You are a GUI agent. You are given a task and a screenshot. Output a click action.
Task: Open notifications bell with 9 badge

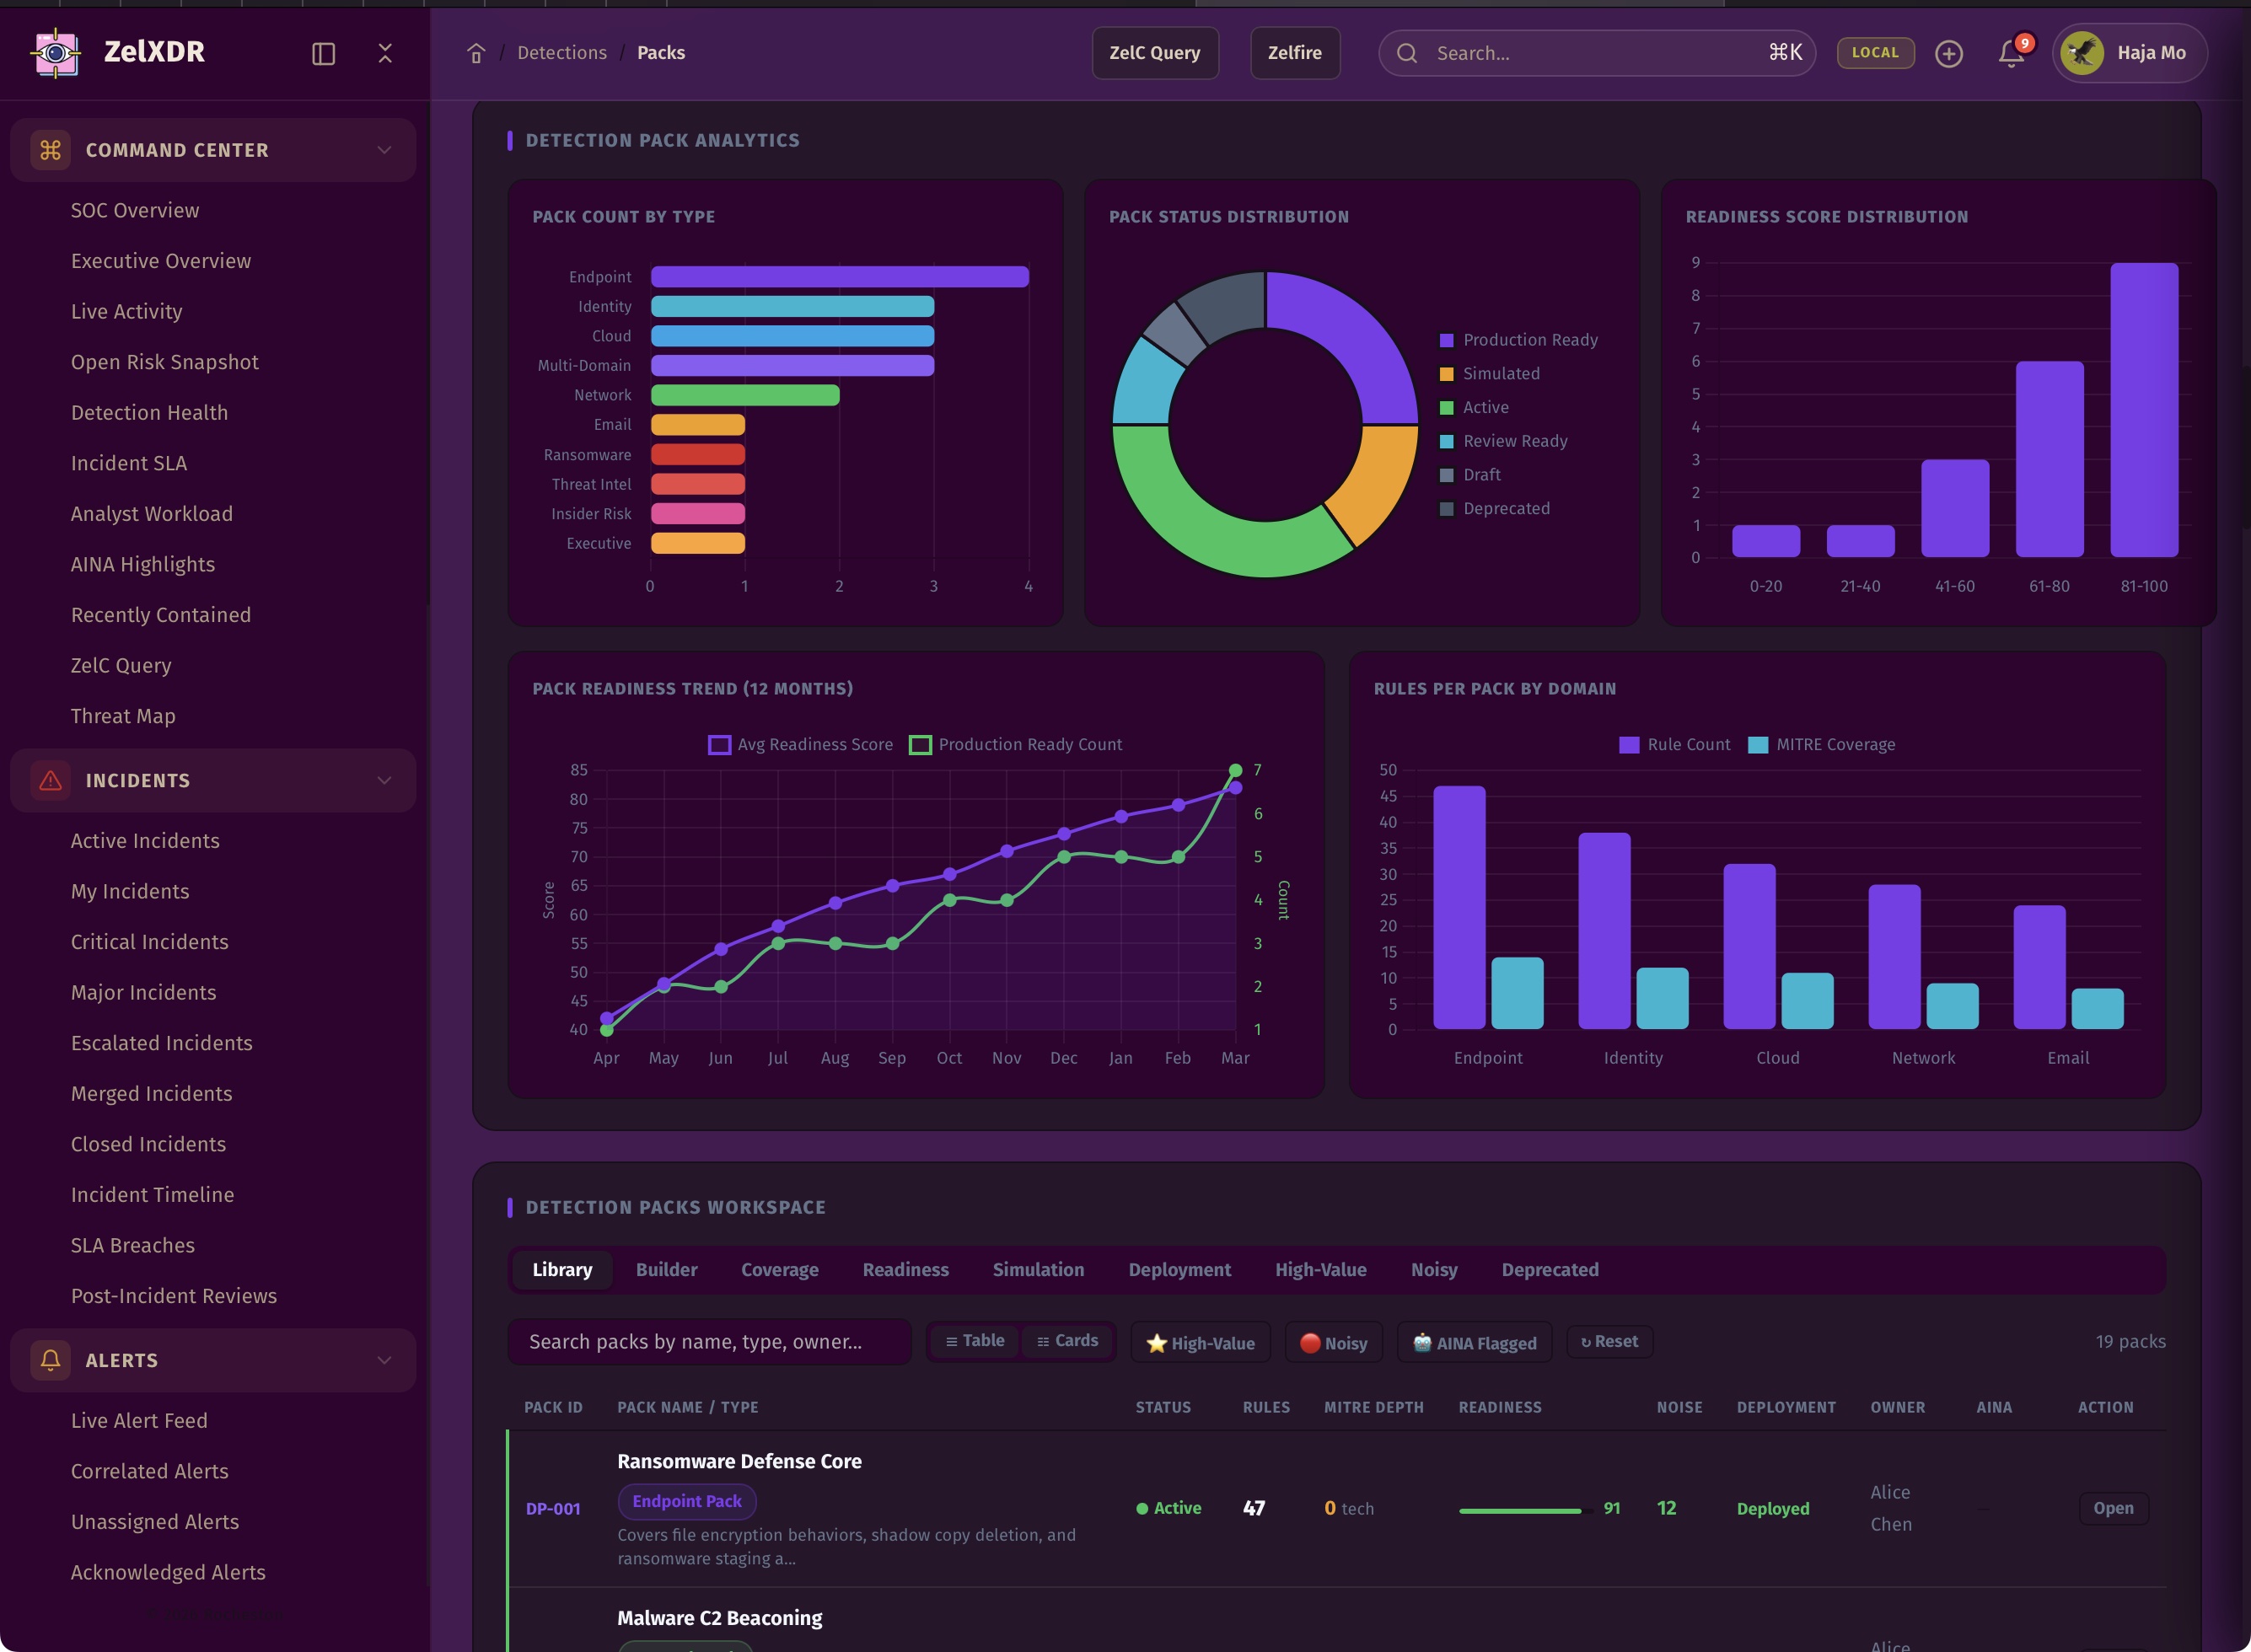(2011, 53)
